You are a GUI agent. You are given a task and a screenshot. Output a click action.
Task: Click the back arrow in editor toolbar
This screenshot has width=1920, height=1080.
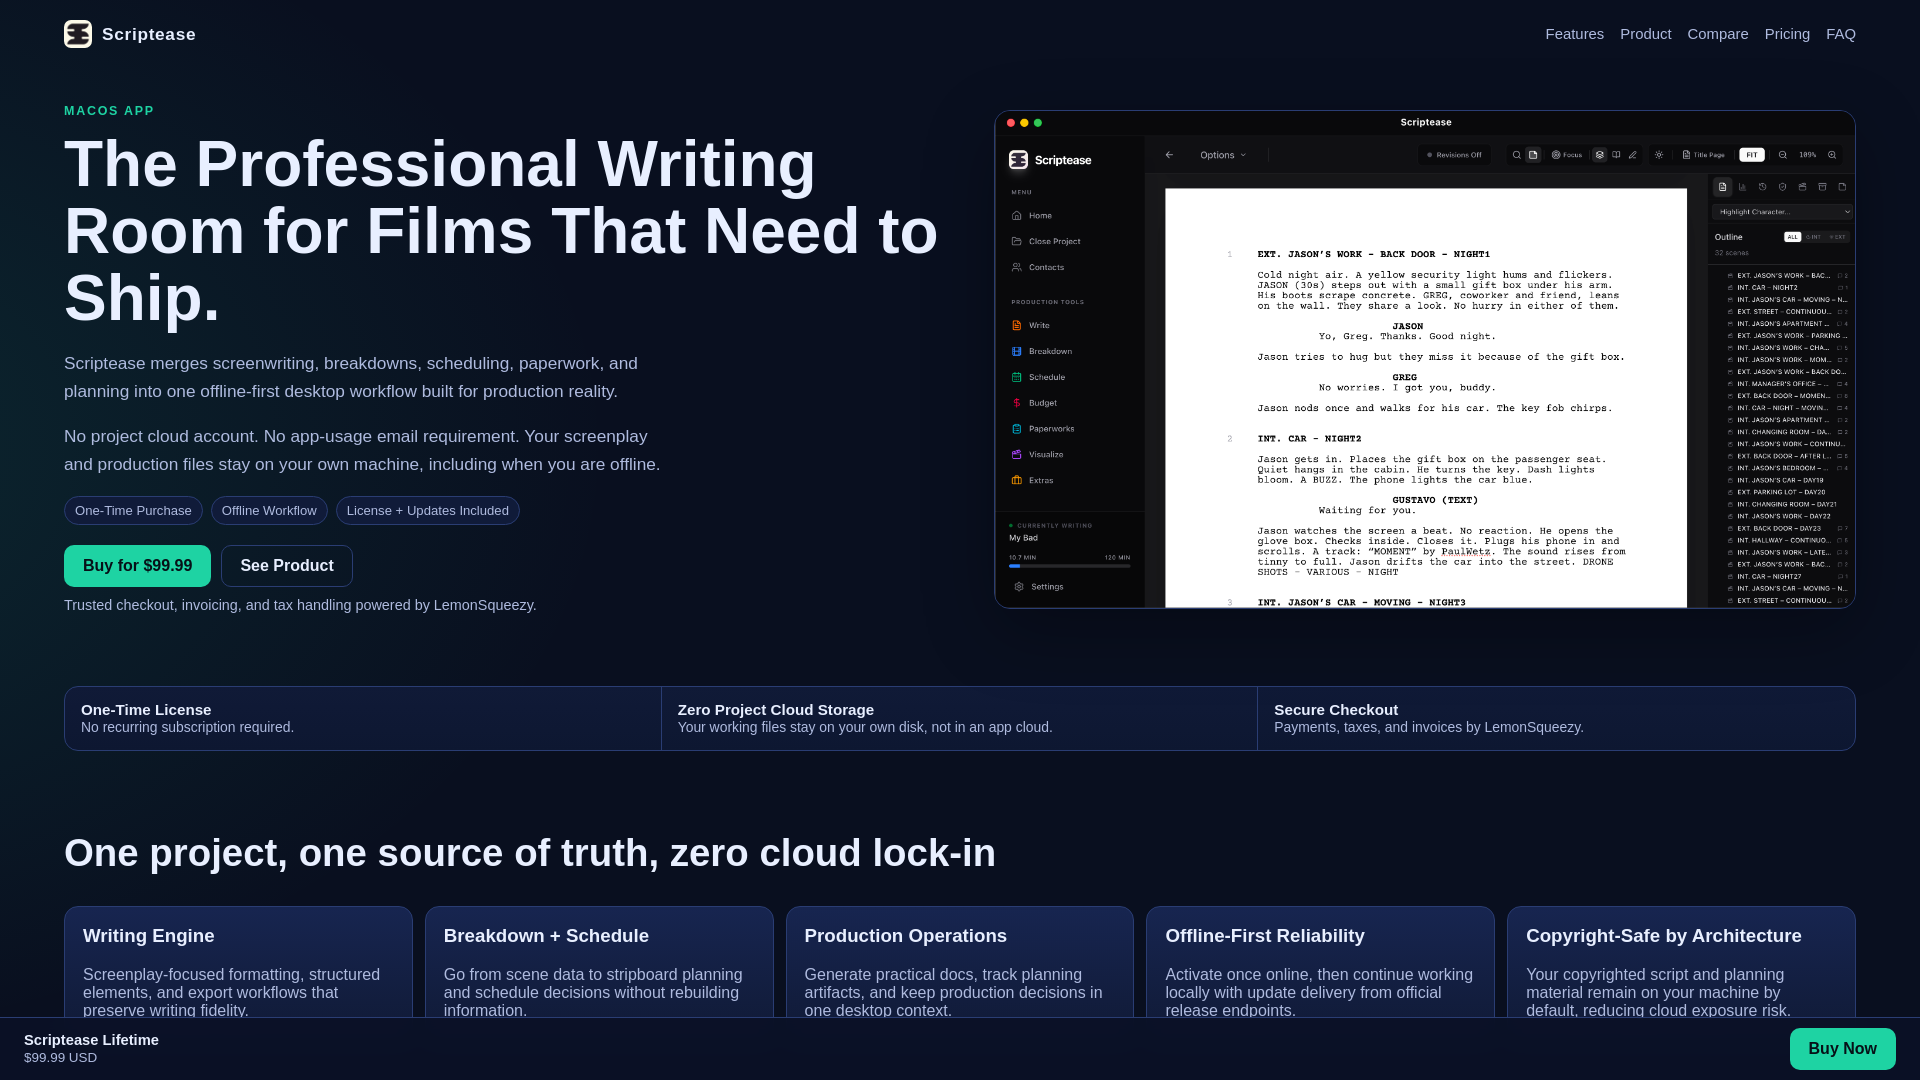pyautogui.click(x=1169, y=155)
